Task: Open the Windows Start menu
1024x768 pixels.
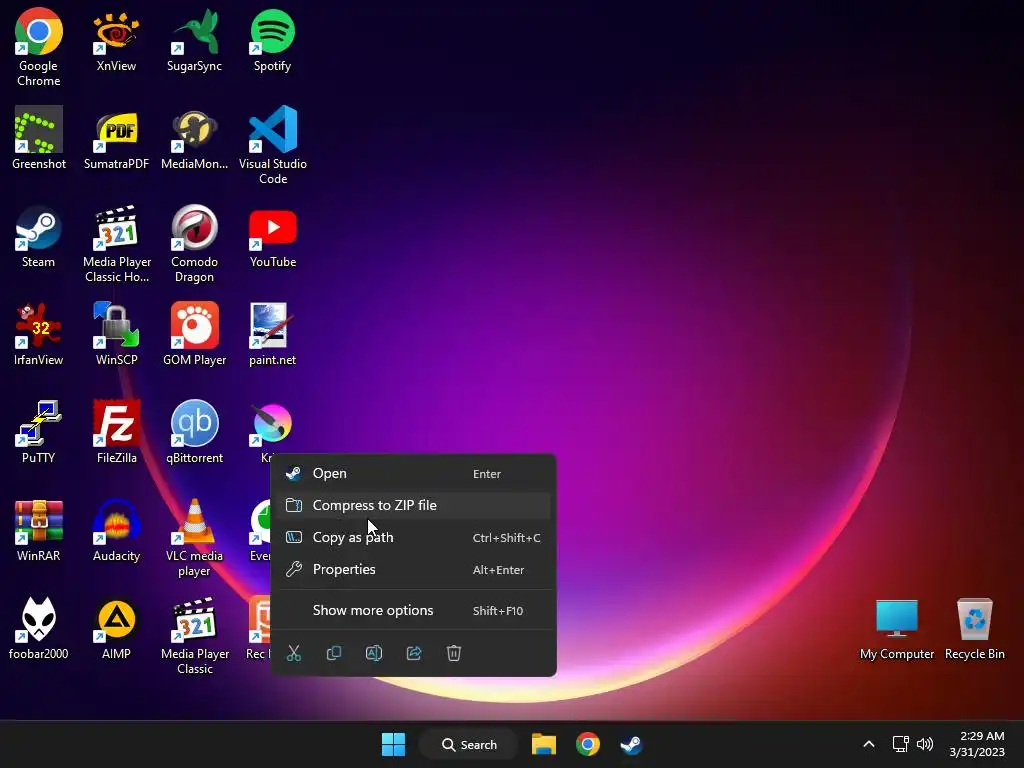Action: click(393, 744)
